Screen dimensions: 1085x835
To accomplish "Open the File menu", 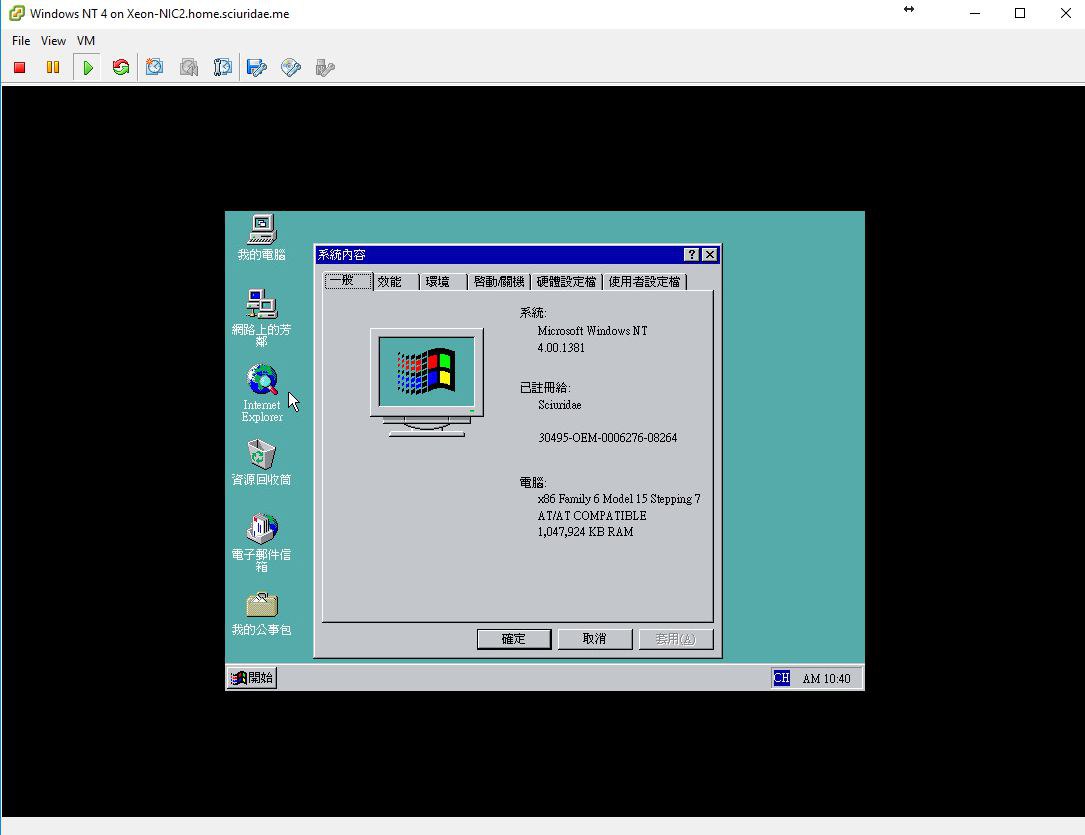I will coord(21,41).
